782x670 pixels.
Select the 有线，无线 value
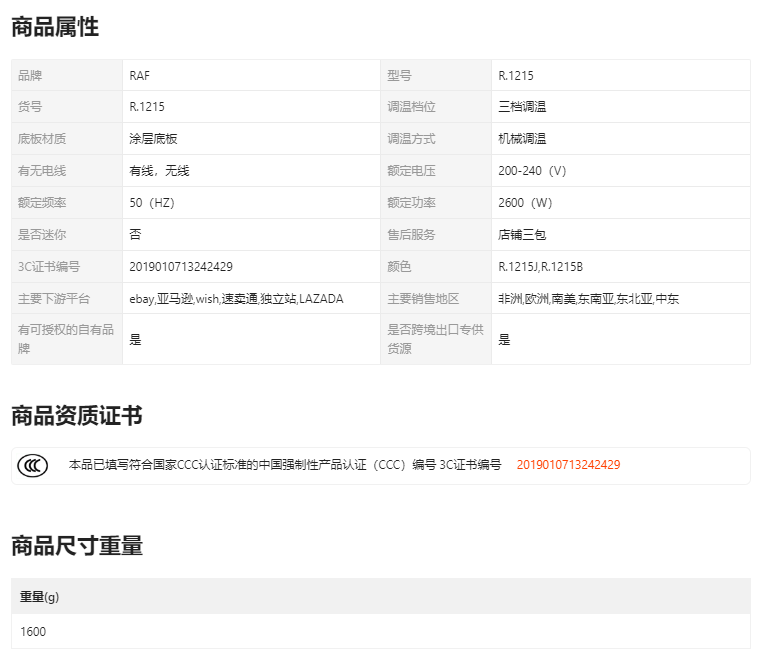[x=159, y=171]
